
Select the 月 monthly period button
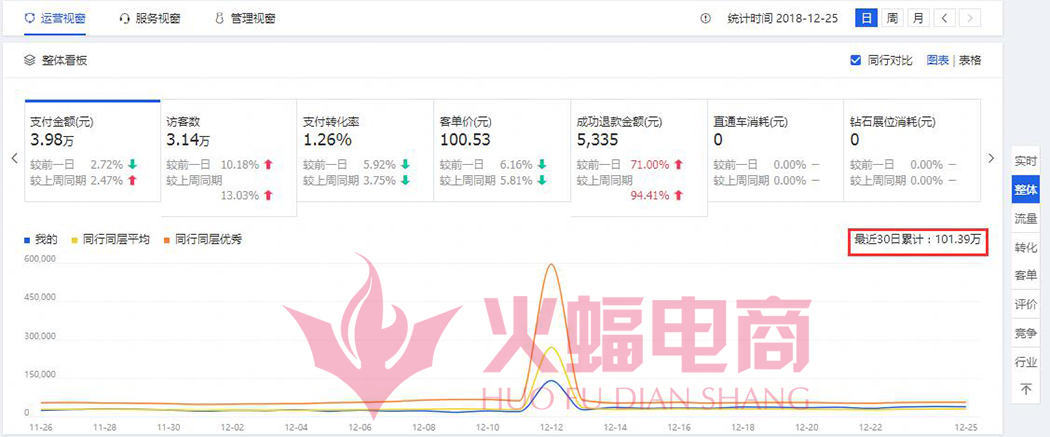[x=918, y=18]
